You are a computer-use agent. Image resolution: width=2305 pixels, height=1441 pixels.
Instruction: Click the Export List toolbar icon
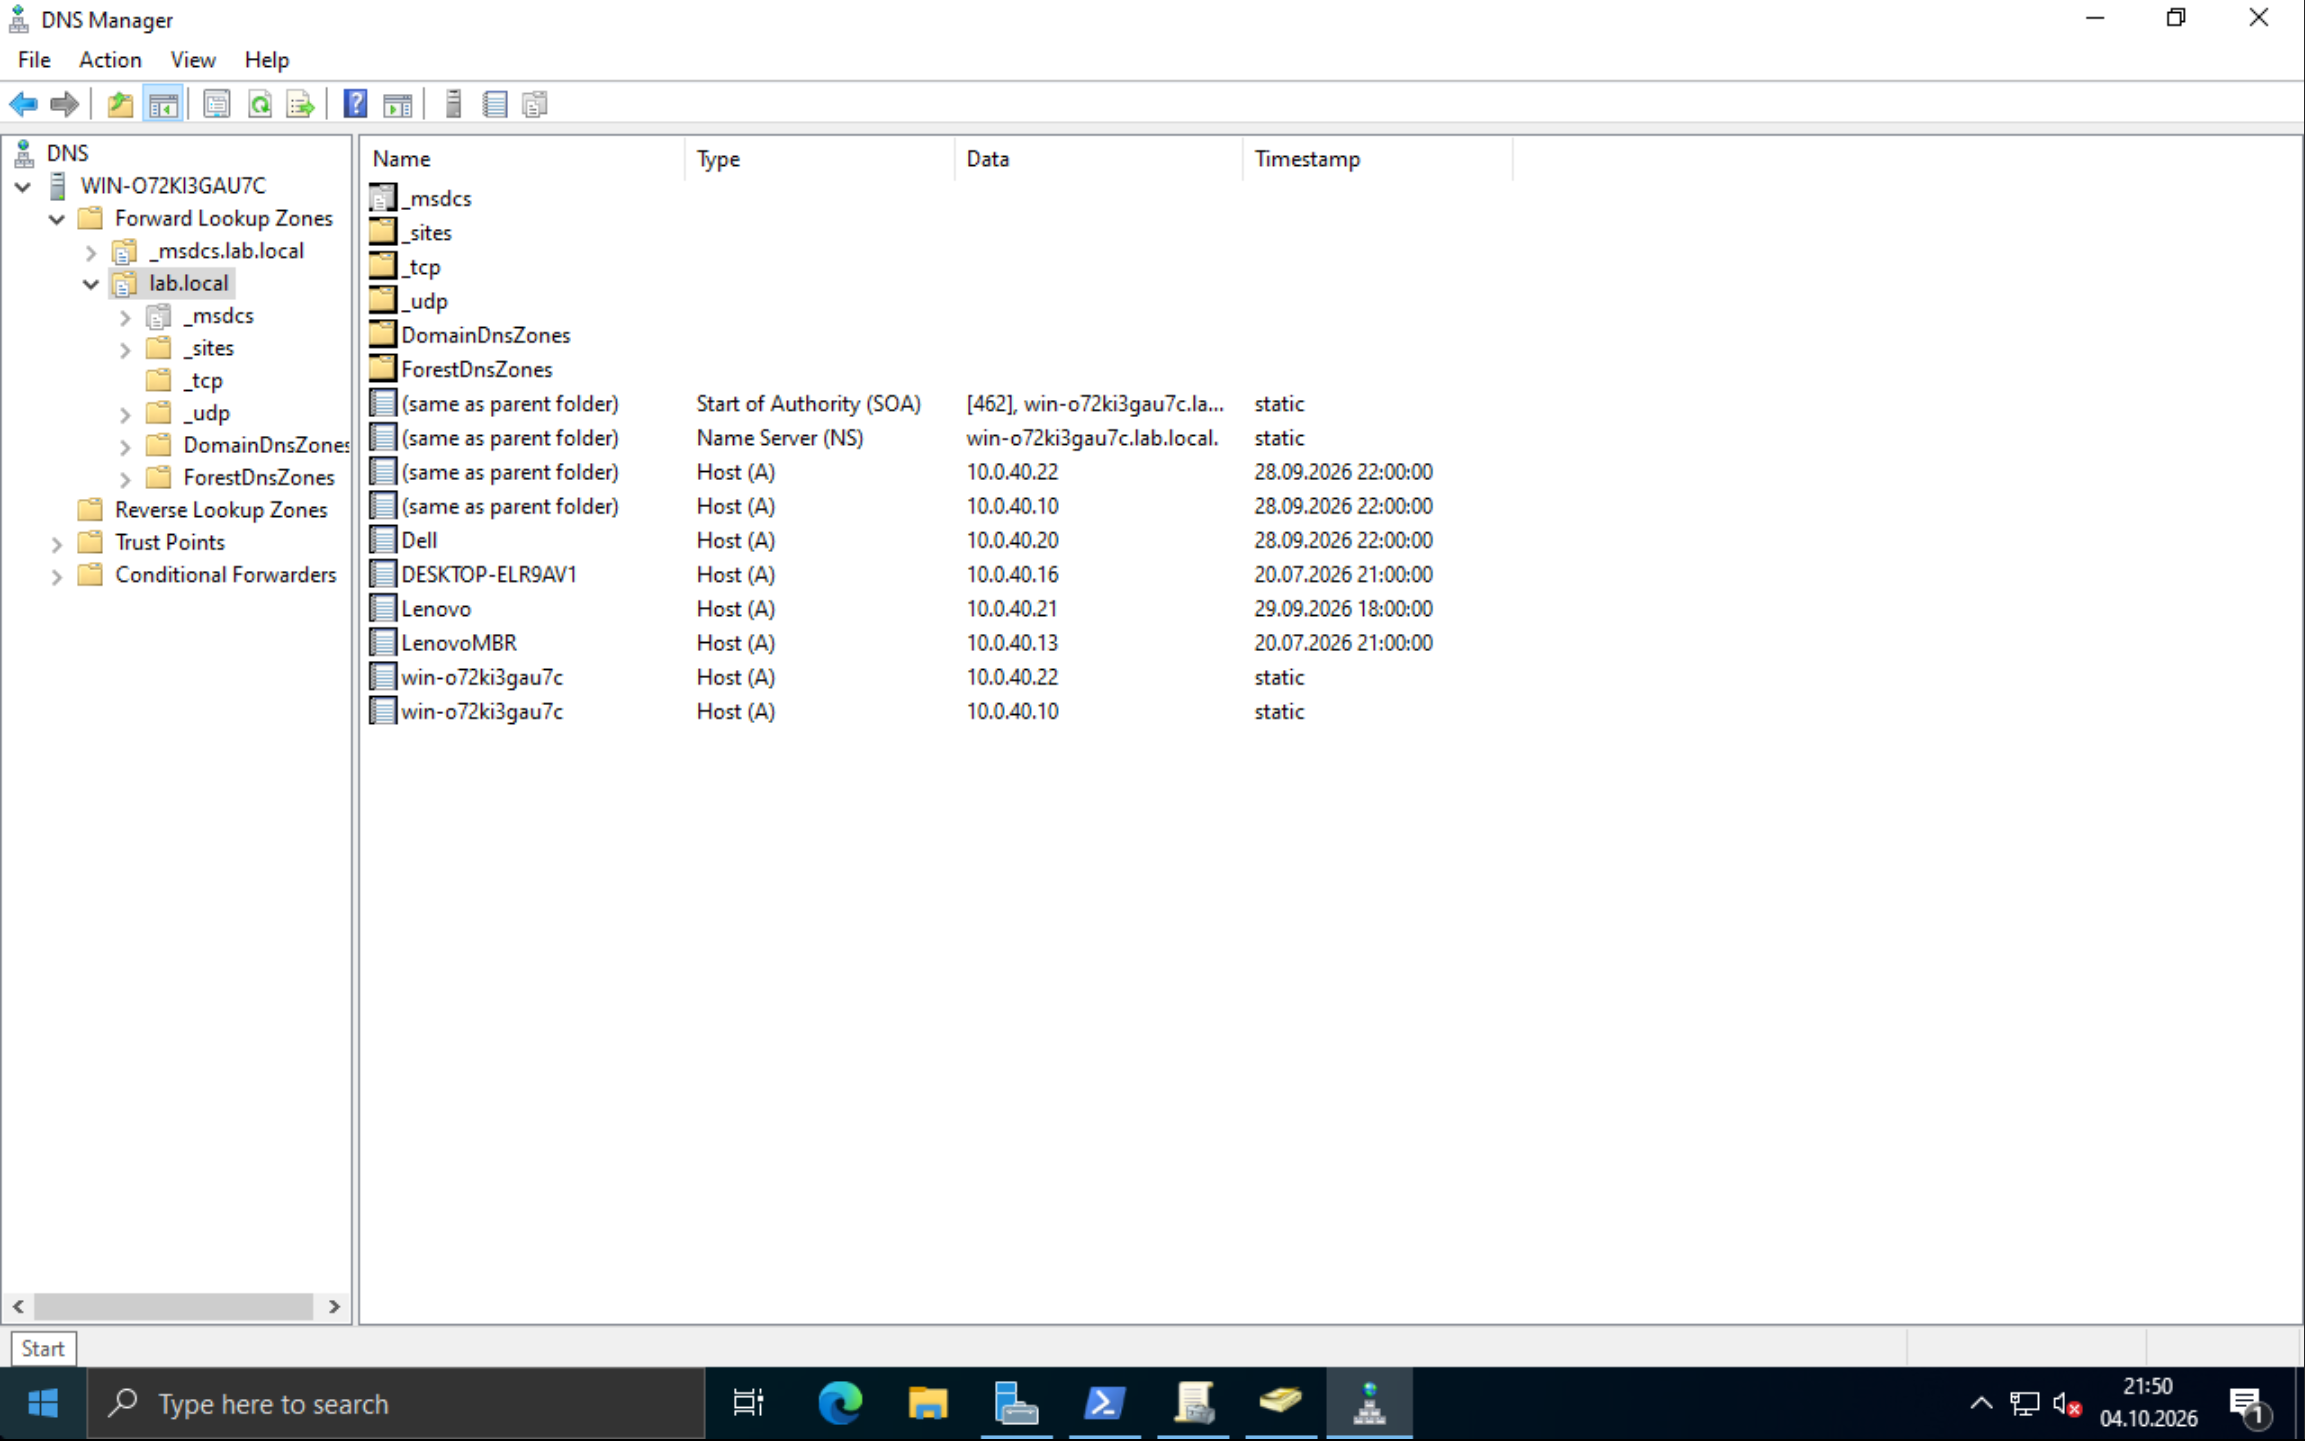[x=300, y=104]
